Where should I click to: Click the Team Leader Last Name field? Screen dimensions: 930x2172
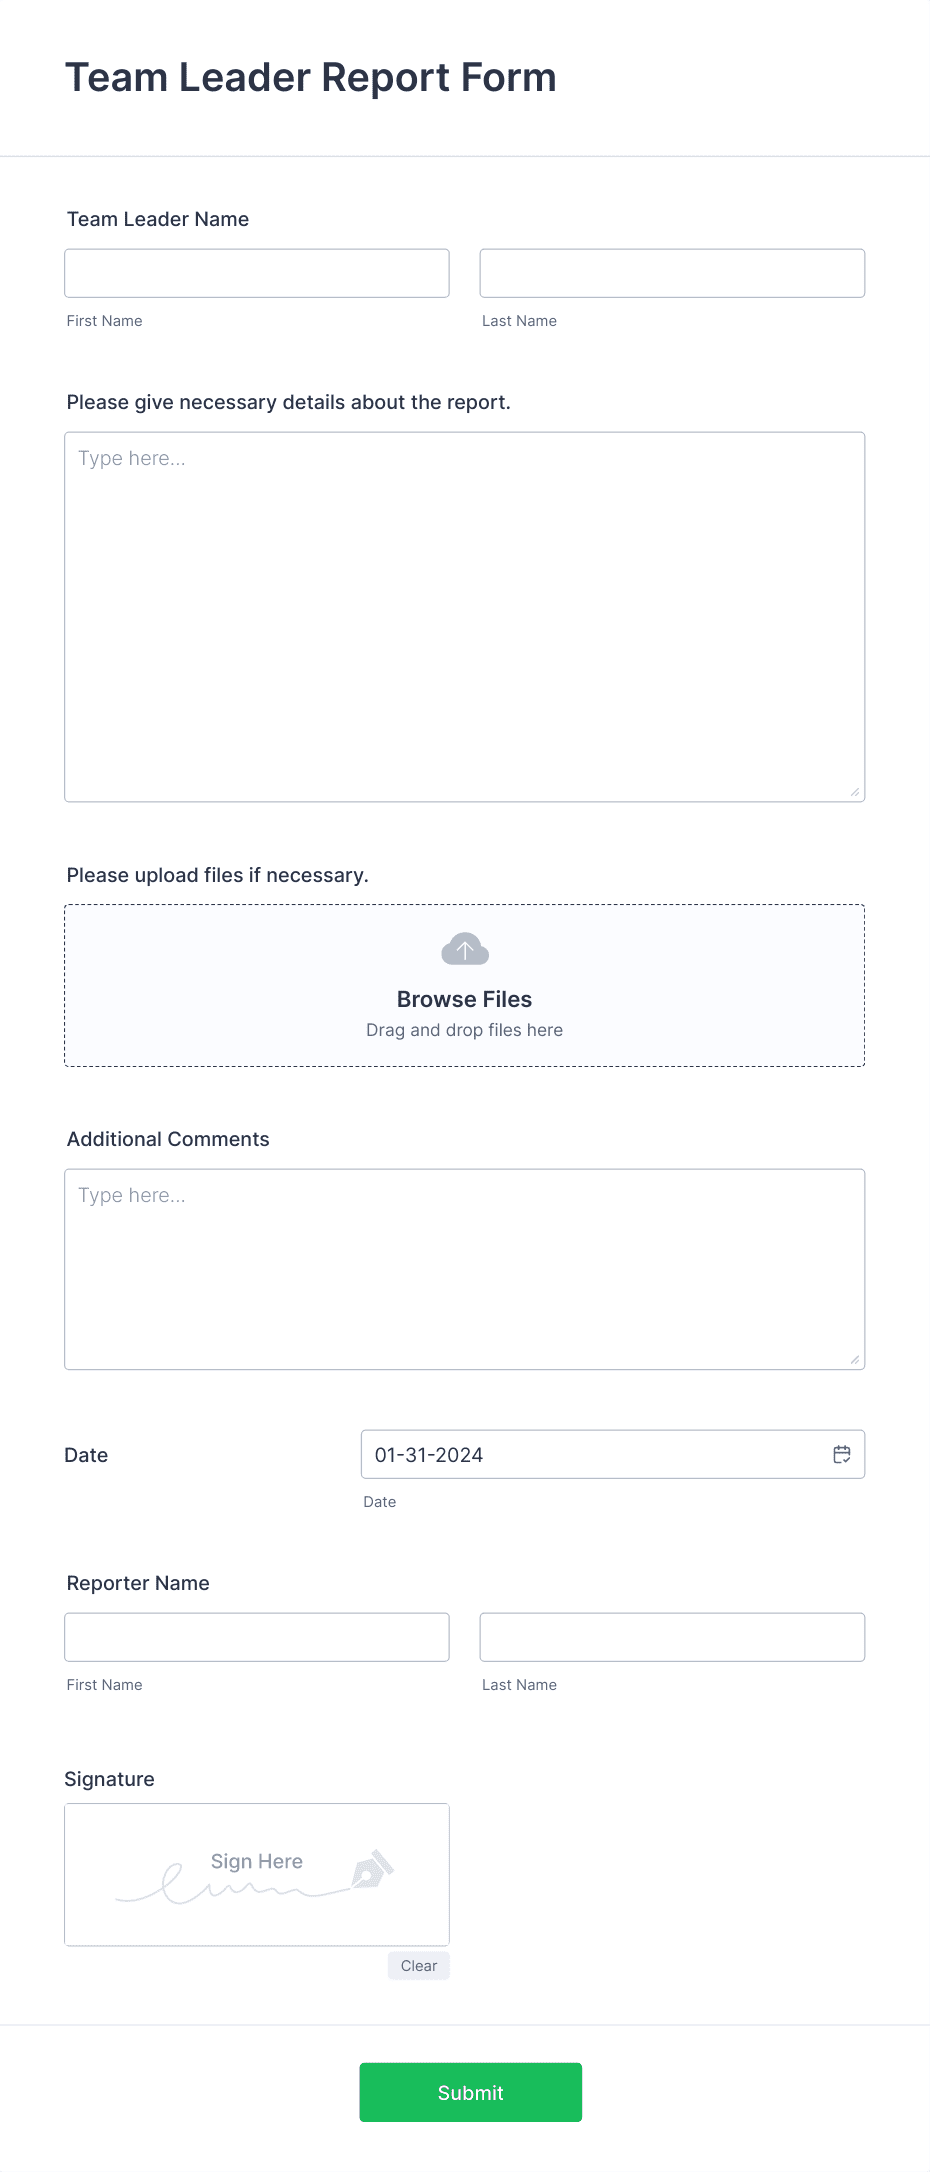[671, 272]
